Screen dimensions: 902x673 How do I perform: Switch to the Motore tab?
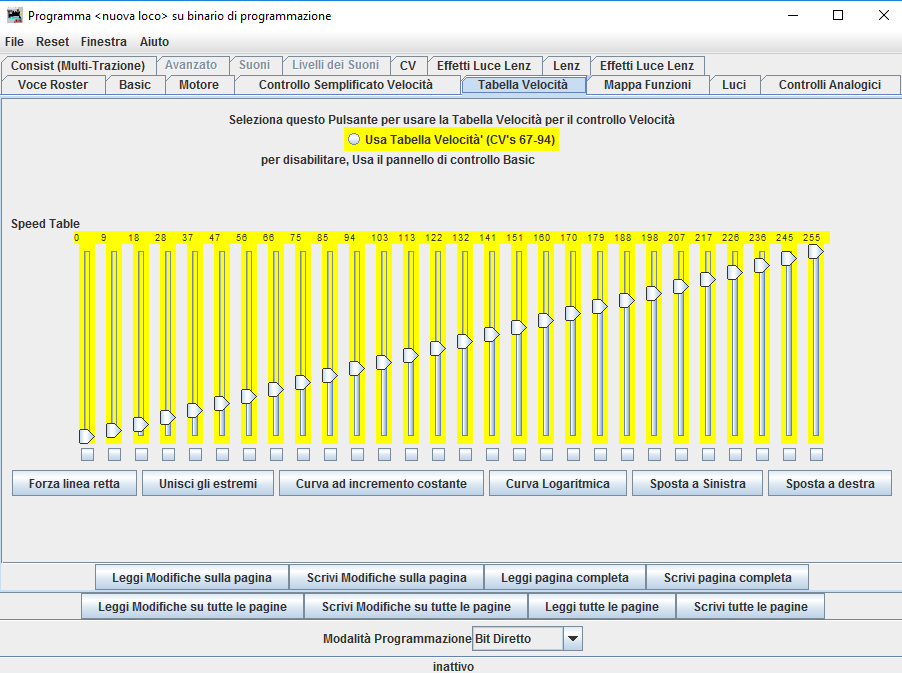[x=199, y=85]
